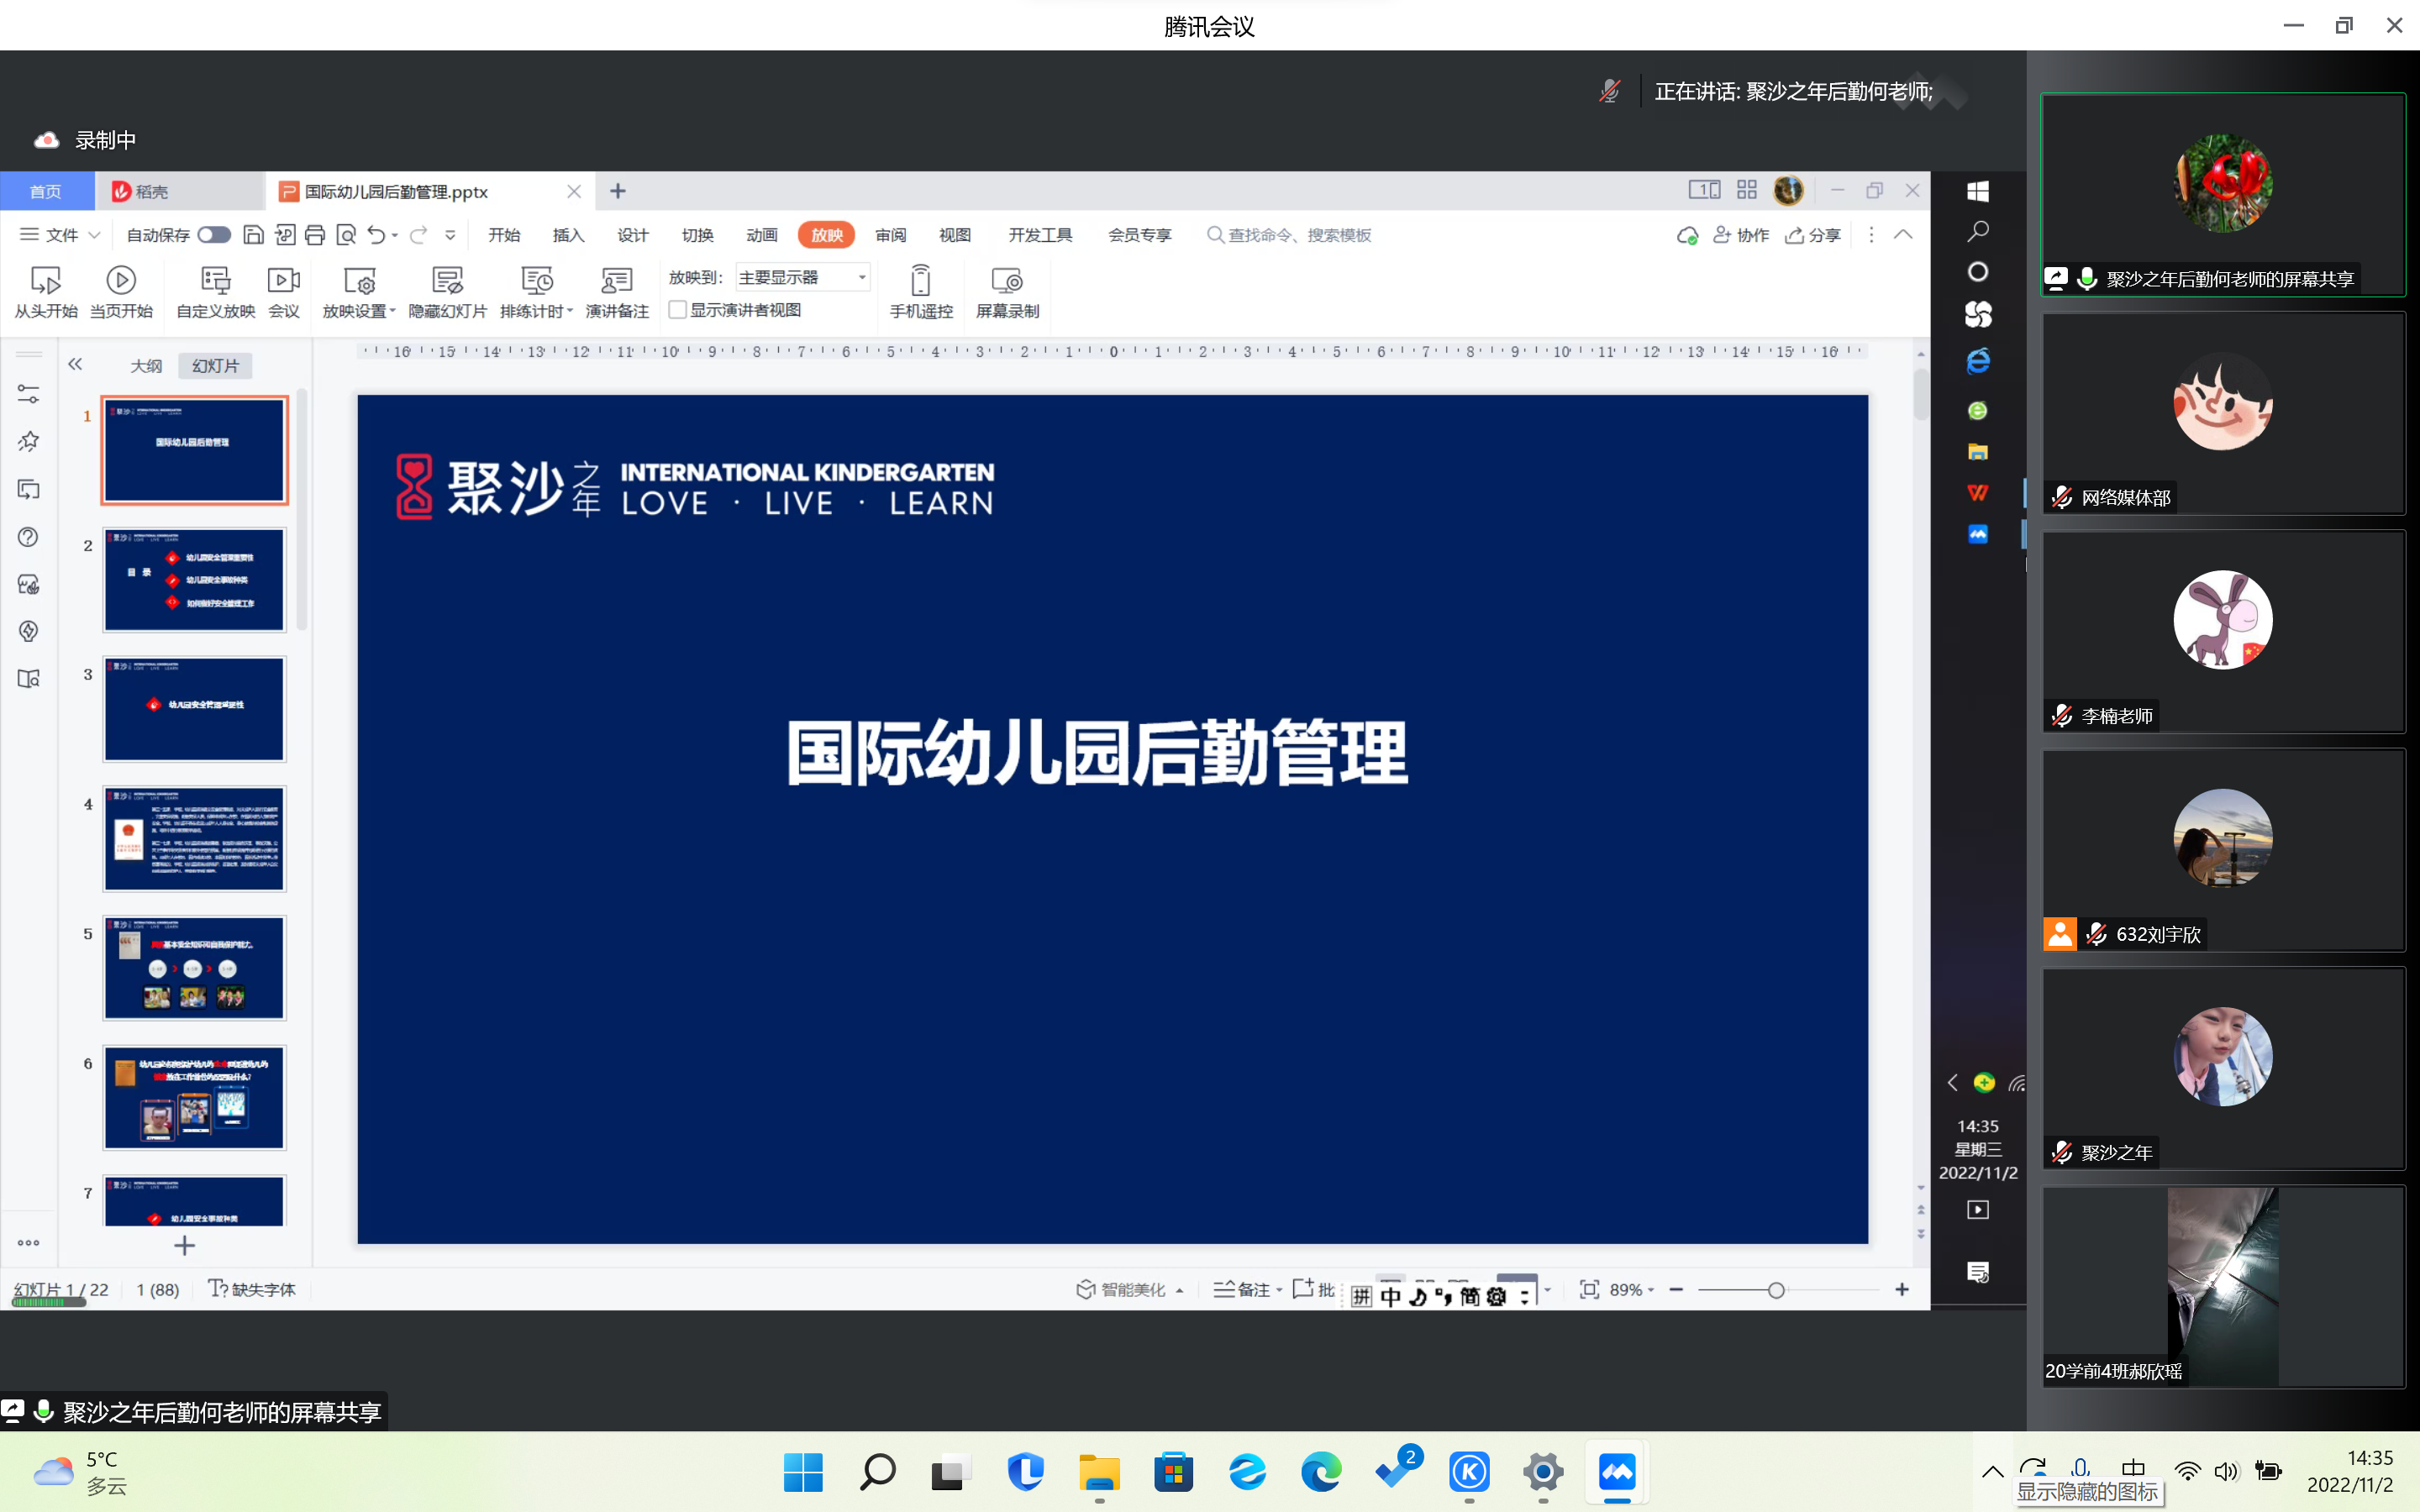Click the undo arrow in quick toolbar
Viewport: 2420px width, 1512px height.
click(x=376, y=235)
